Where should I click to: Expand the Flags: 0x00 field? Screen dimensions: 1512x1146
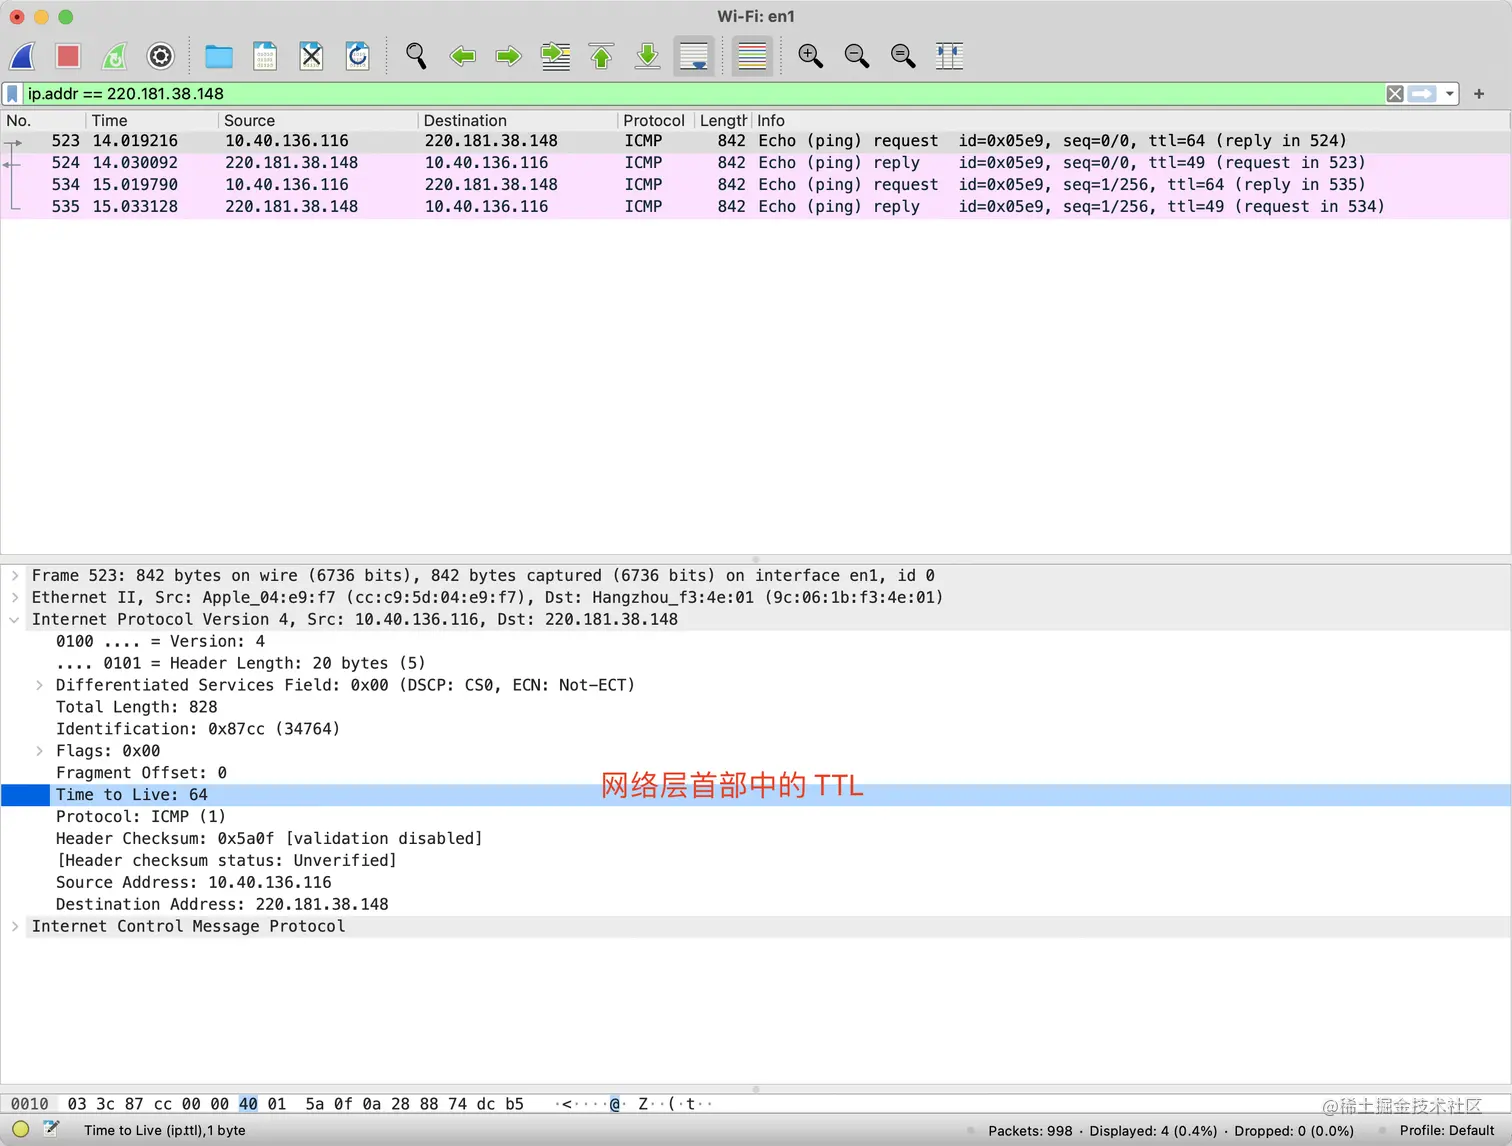39,751
